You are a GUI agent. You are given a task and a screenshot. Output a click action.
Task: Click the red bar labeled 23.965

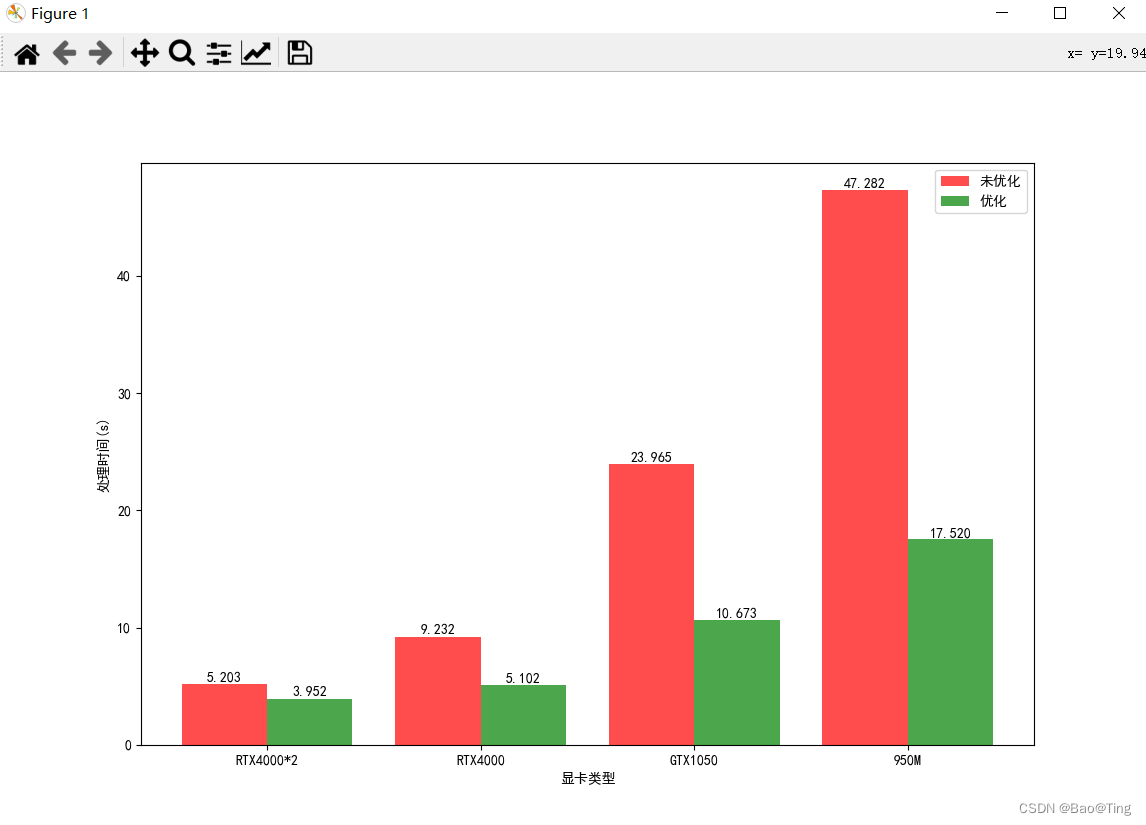[x=651, y=604]
